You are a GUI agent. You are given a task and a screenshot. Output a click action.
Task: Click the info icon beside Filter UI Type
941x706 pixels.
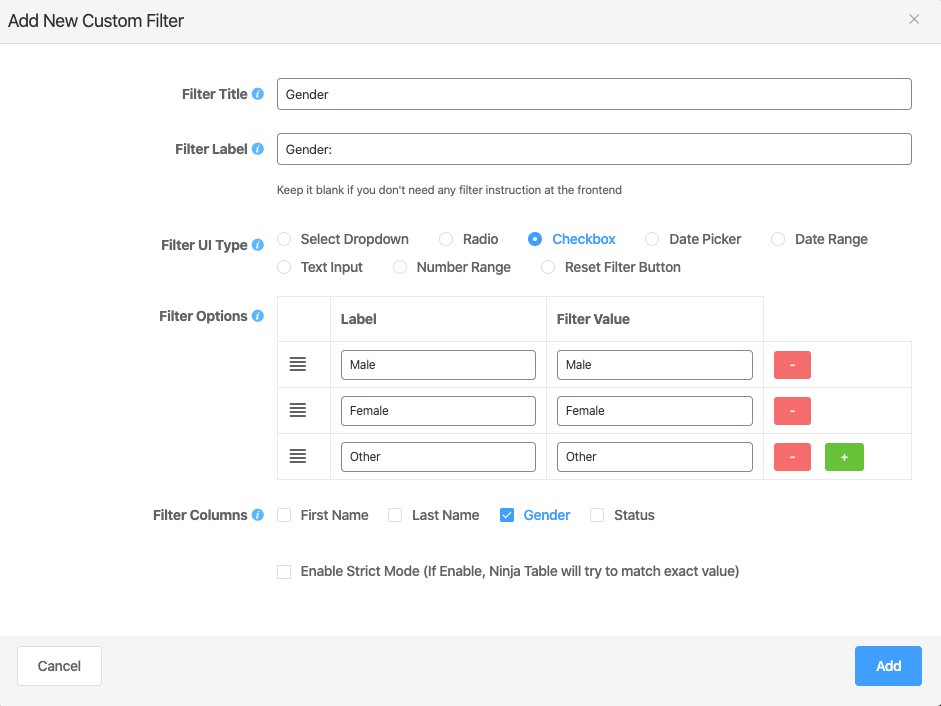click(x=258, y=245)
